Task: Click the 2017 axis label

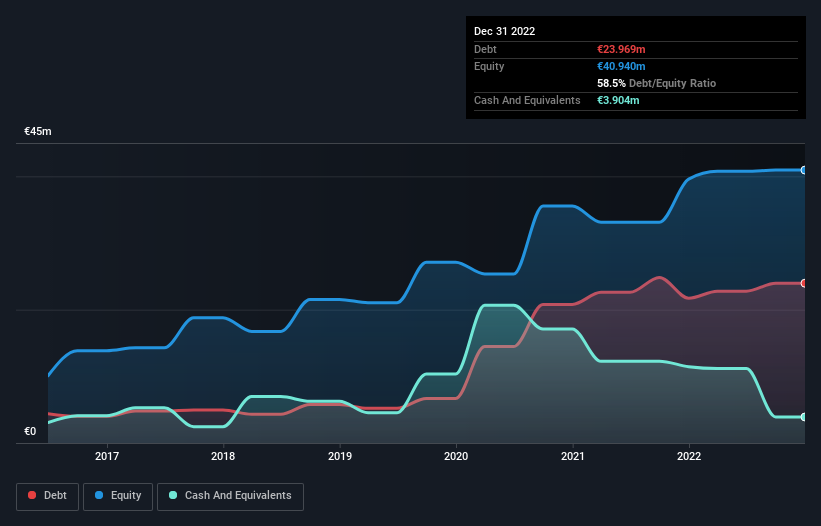Action: click(x=107, y=456)
